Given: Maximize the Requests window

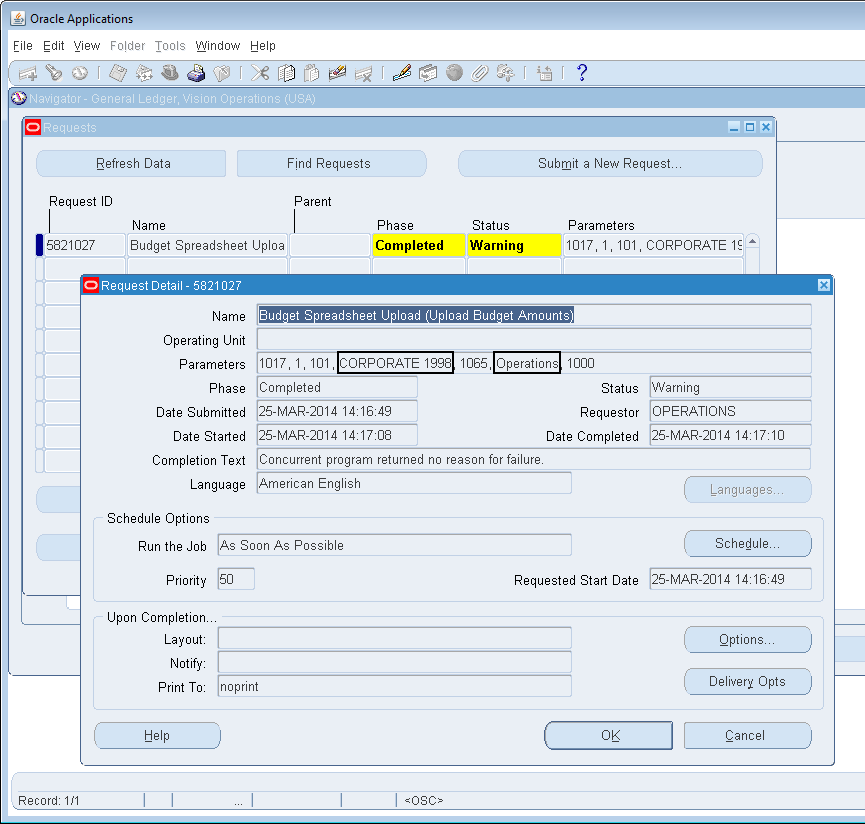Looking at the screenshot, I should click(750, 127).
